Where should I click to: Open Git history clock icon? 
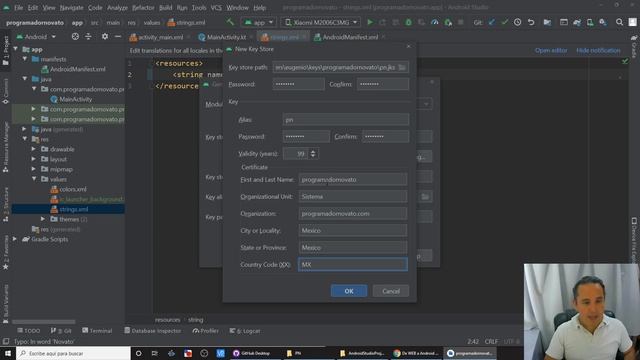coord(517,22)
